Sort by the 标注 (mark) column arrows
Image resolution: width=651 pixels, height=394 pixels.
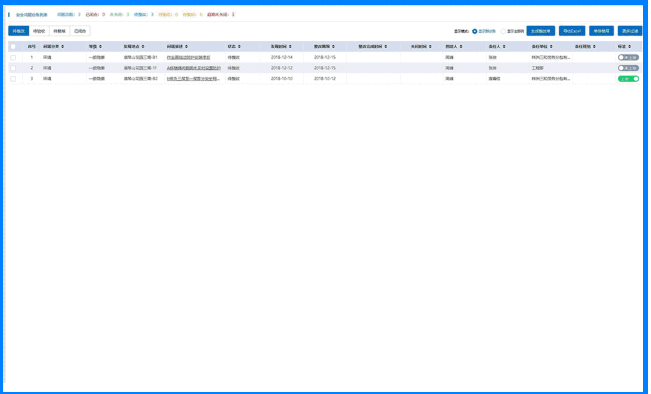click(x=629, y=46)
